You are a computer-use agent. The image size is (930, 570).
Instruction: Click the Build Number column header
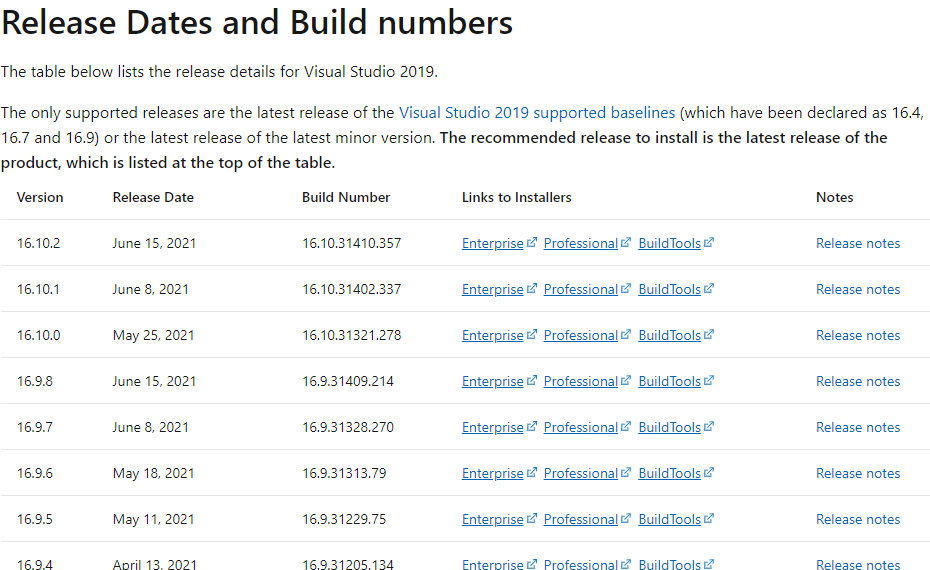coord(346,197)
